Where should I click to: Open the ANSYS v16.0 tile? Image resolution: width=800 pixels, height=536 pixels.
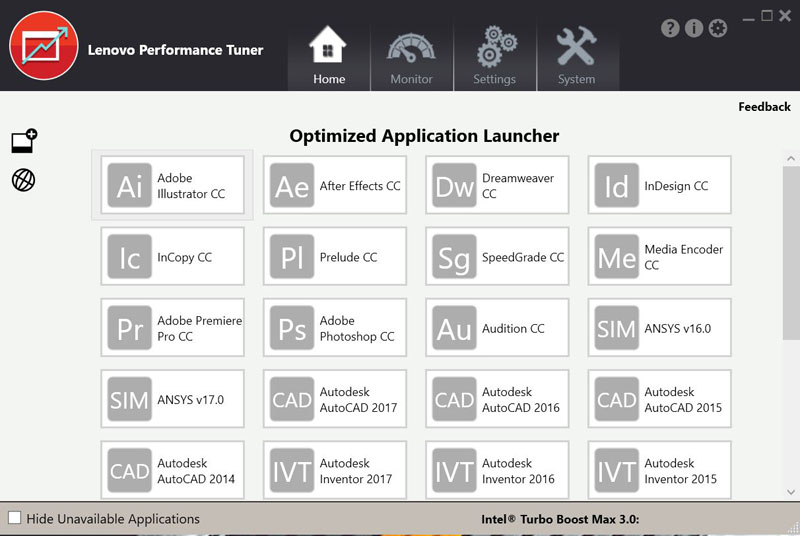coord(659,327)
